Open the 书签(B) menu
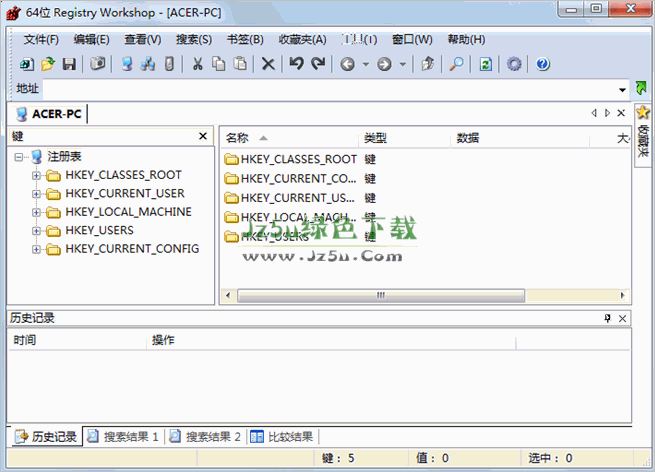 (245, 40)
